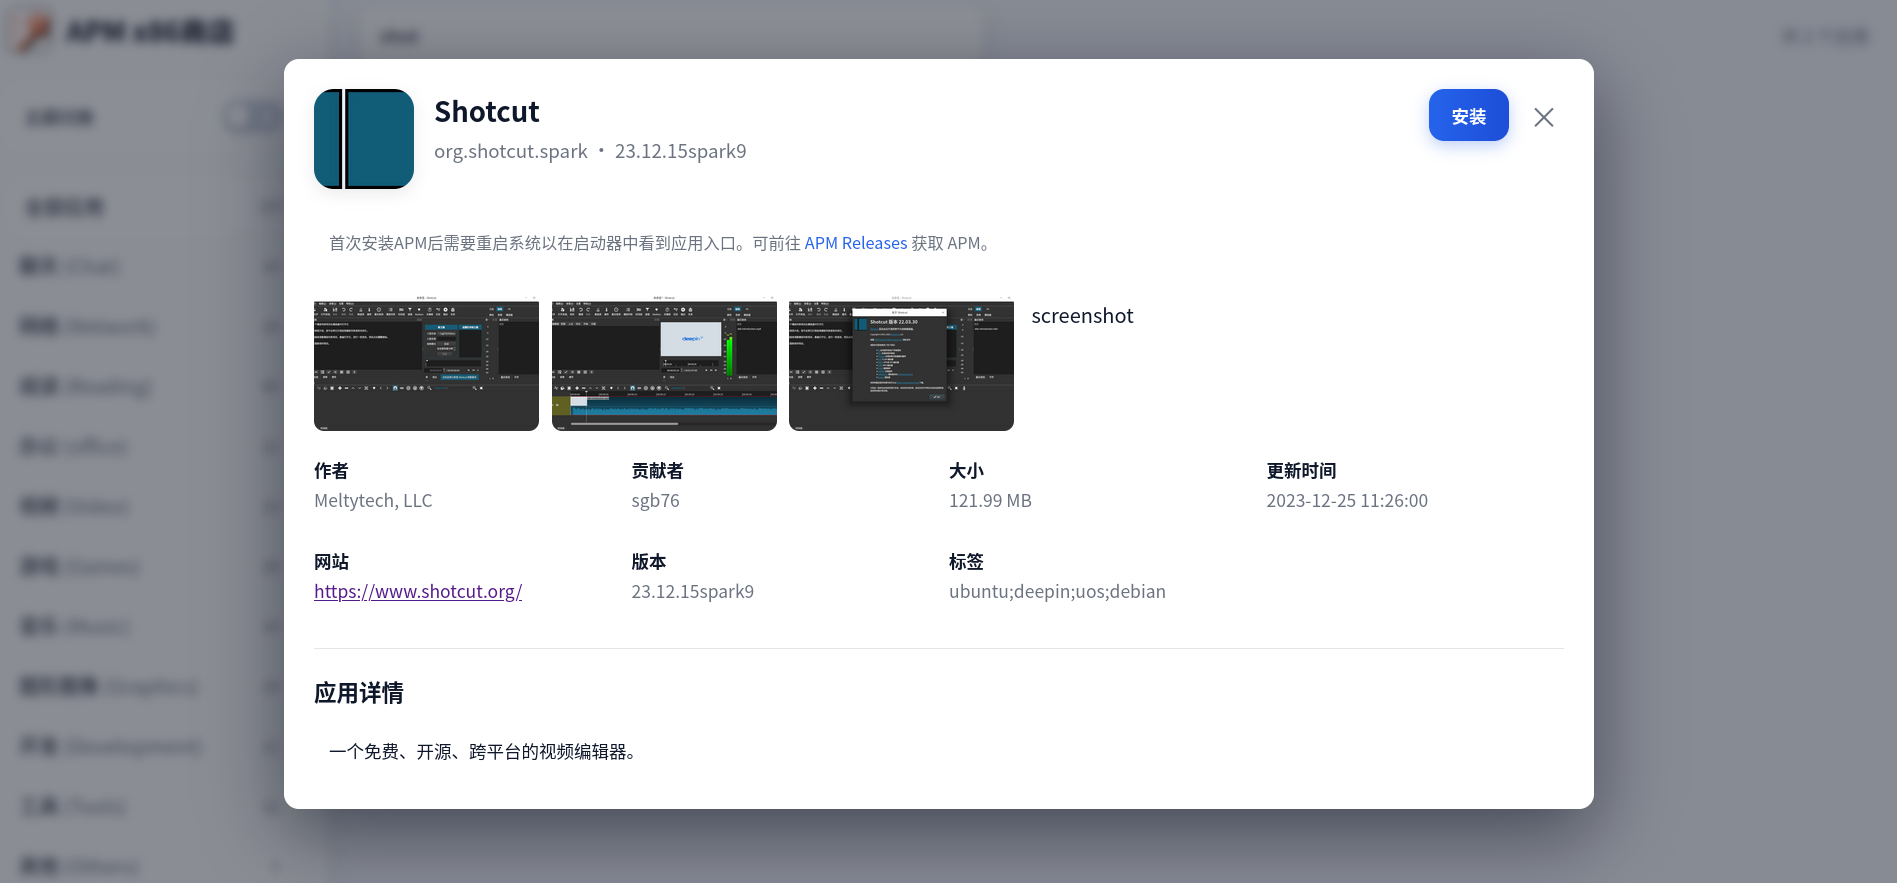
Task: Click the size value 121.99 MB
Action: [x=990, y=500]
